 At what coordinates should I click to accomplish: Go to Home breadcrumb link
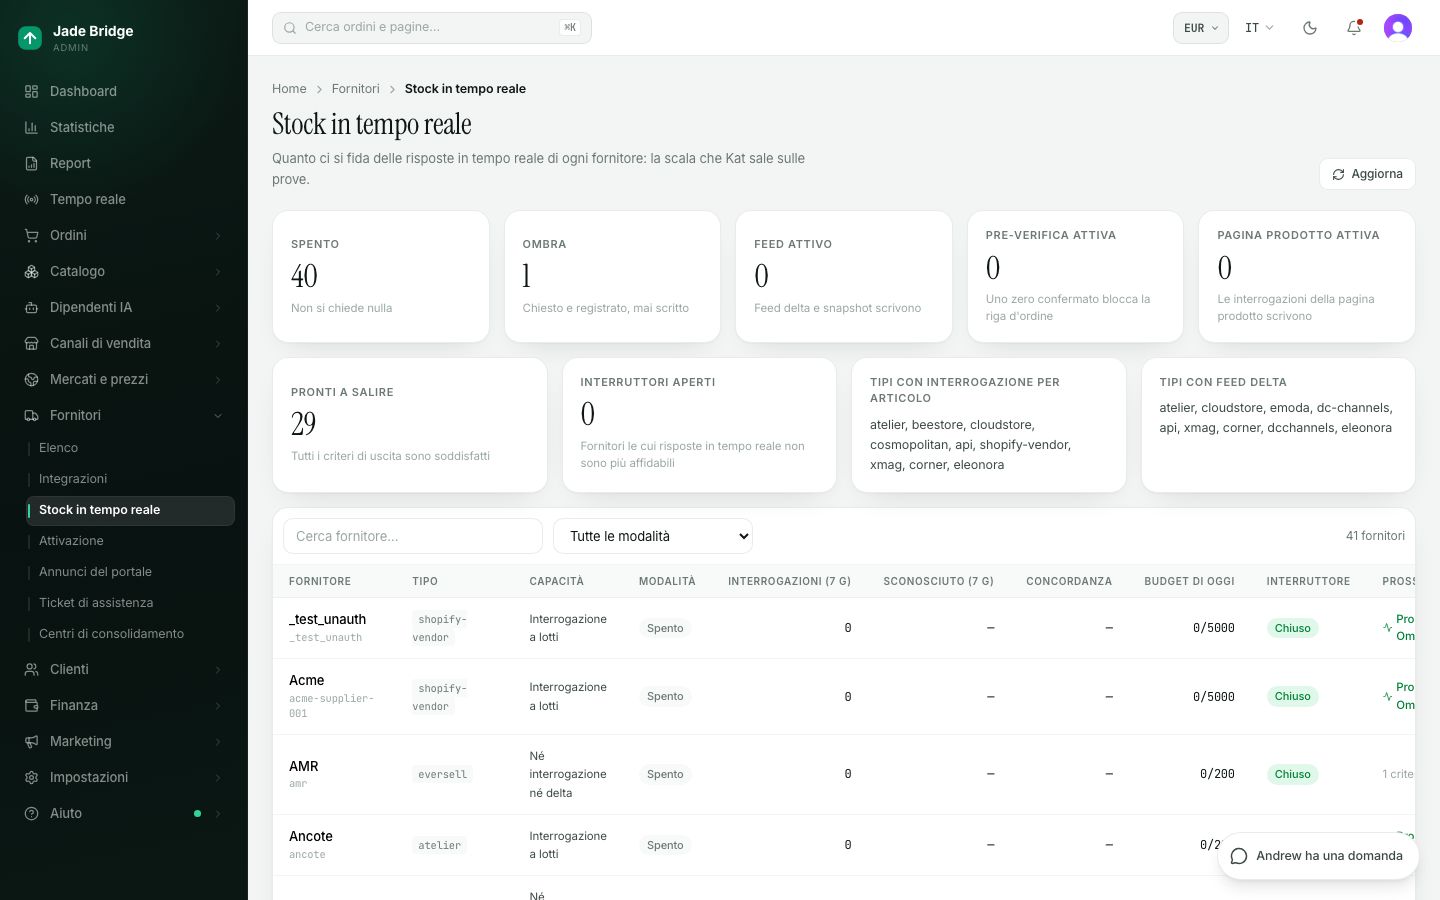(289, 89)
